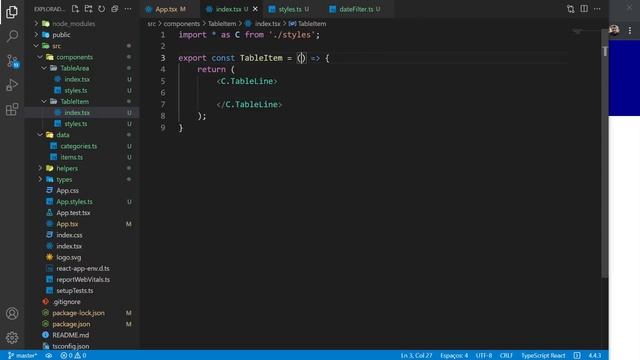The width and height of the screenshot is (640, 360).
Task: Expand the types folder
Action: point(64,179)
